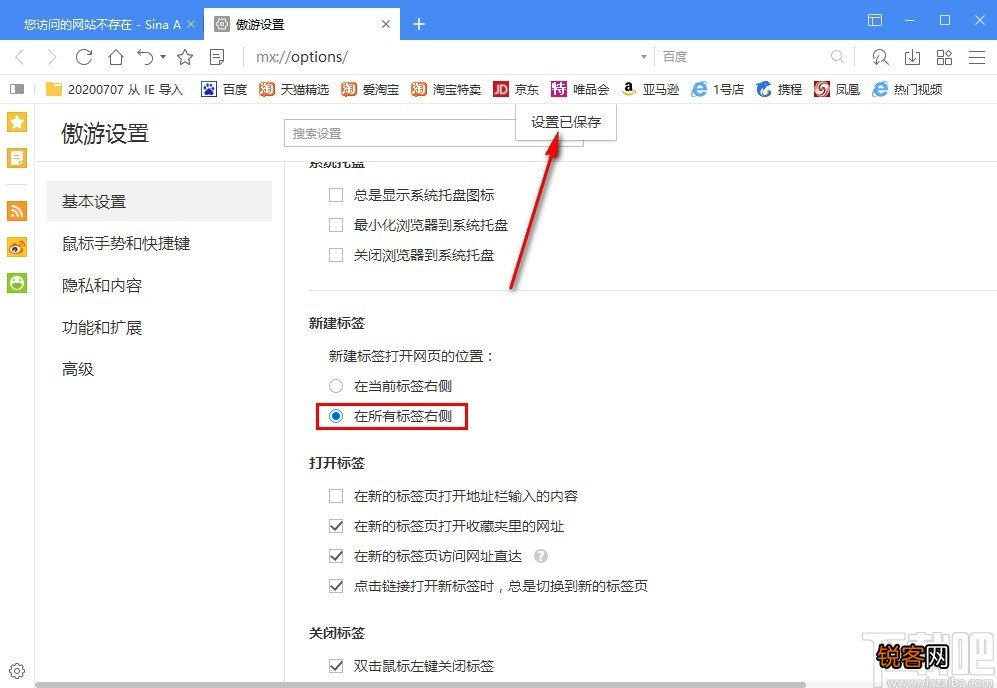This screenshot has height=688, width=997.
Task: Open the downloads icon in toolbar
Action: tap(912, 57)
